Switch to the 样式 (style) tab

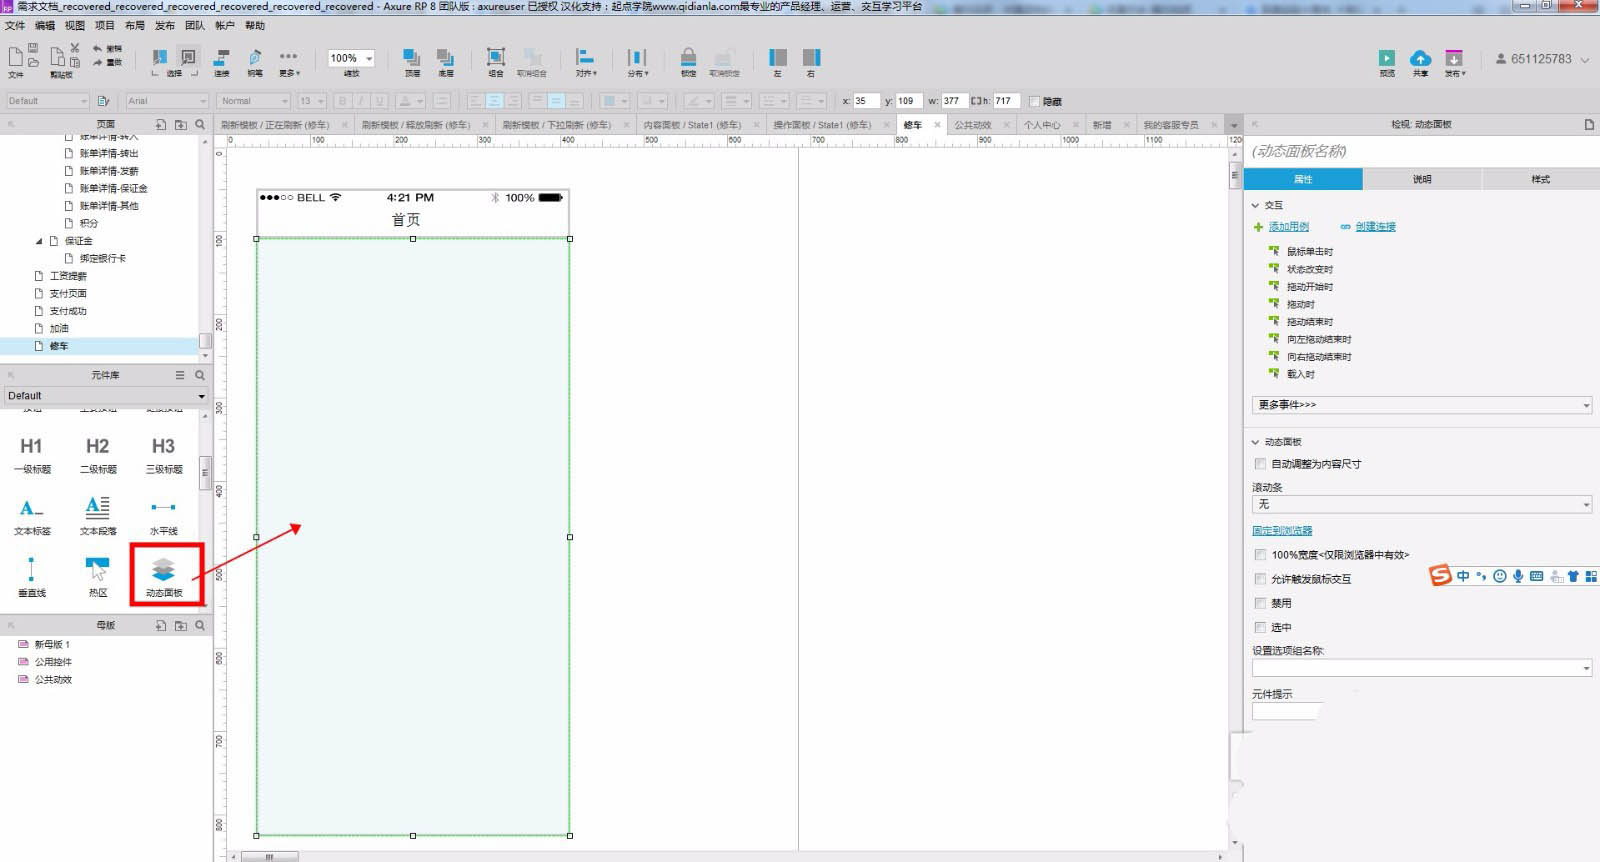pyautogui.click(x=1540, y=179)
